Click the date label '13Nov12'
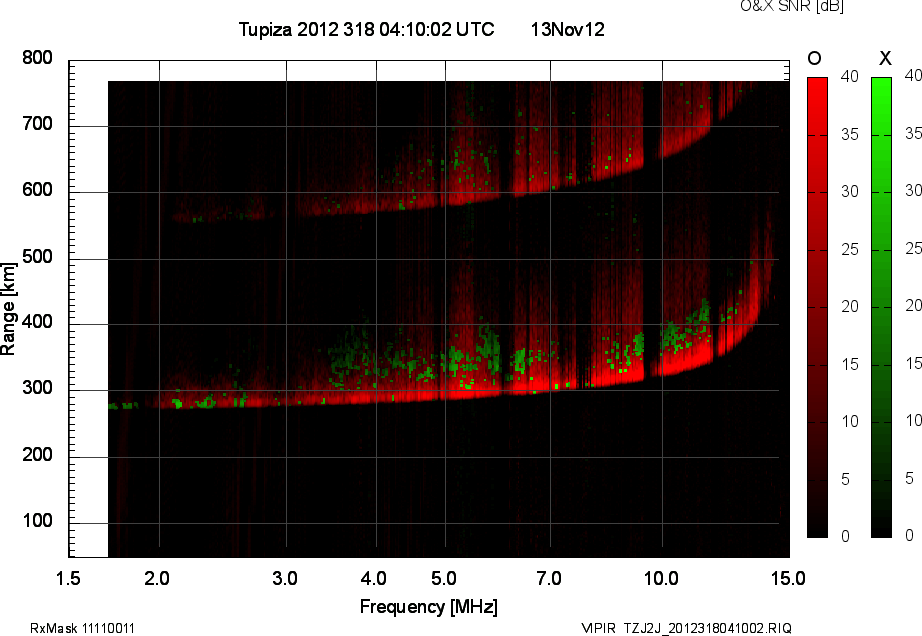Screen dimensions: 922x636 tap(567, 29)
